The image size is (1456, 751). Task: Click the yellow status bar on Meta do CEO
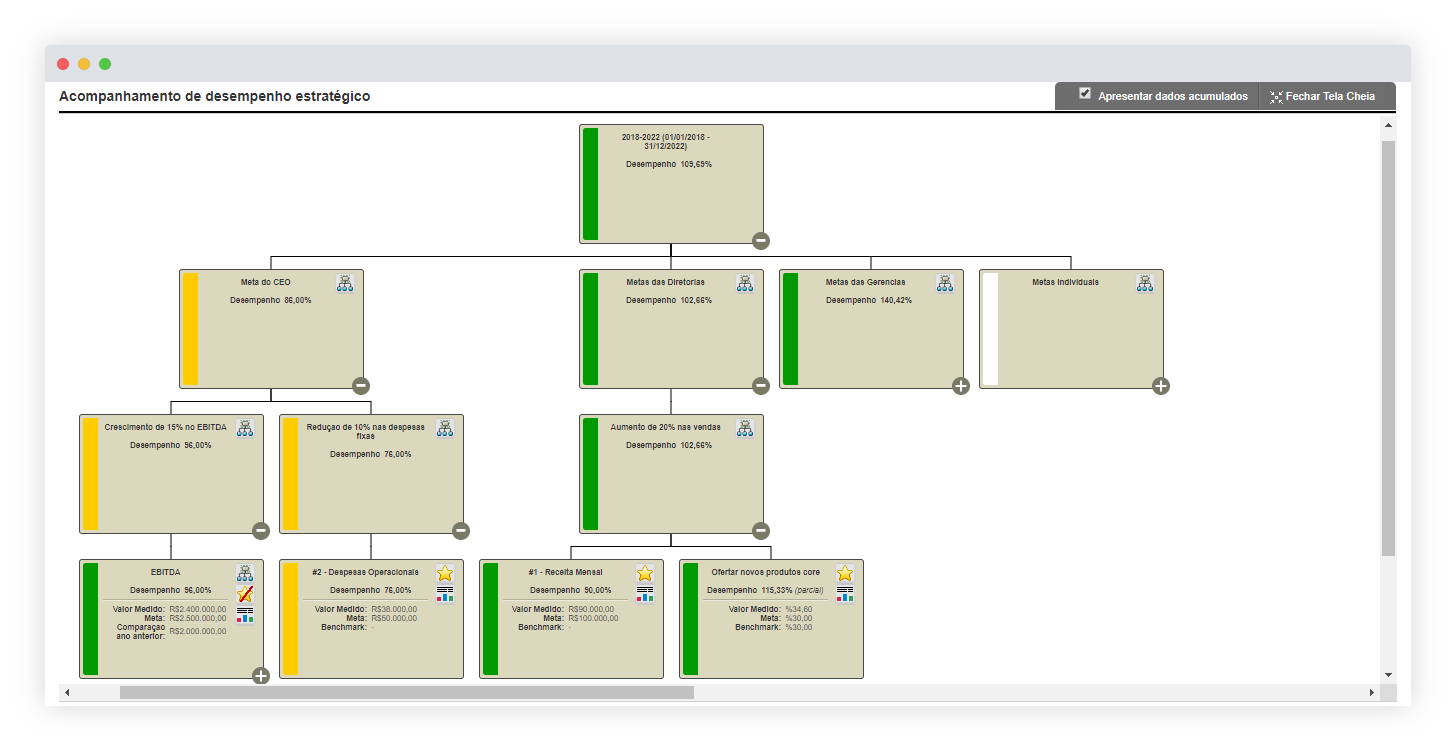[x=190, y=328]
